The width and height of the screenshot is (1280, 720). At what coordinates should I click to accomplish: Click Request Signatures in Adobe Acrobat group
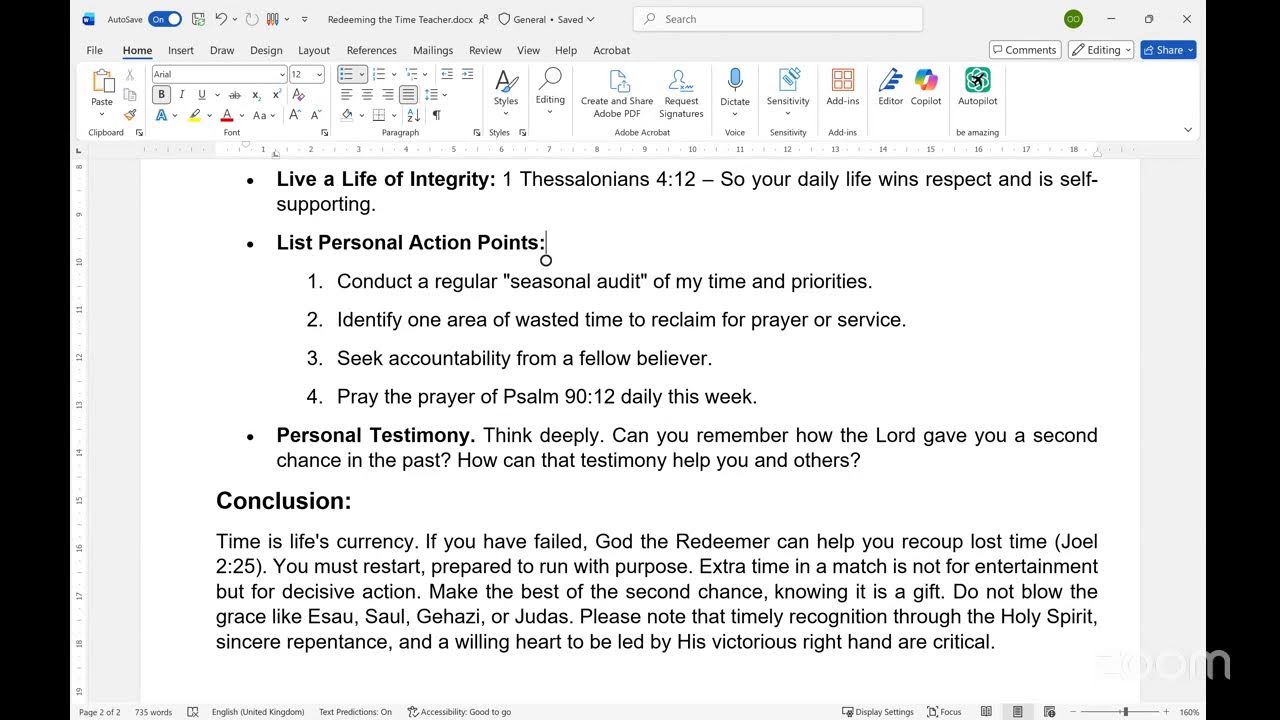(681, 93)
